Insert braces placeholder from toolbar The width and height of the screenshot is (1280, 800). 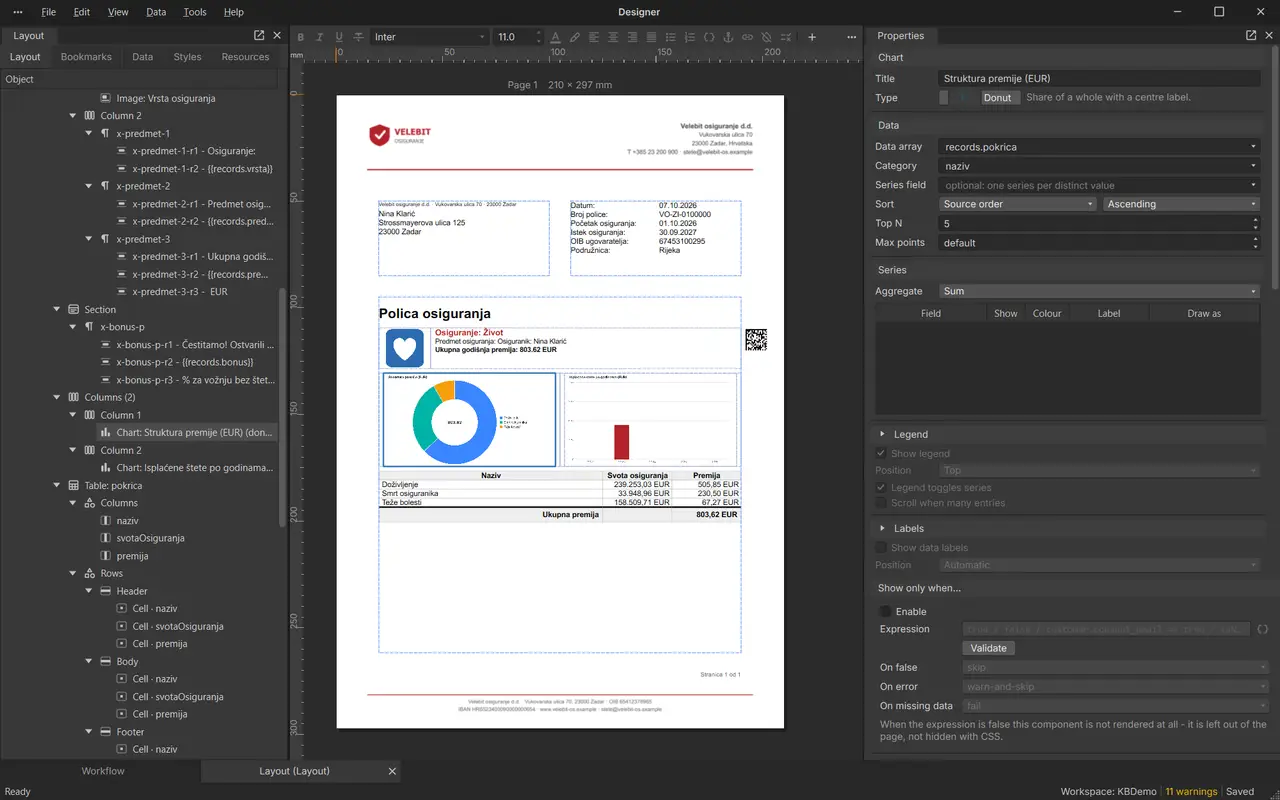[709, 37]
